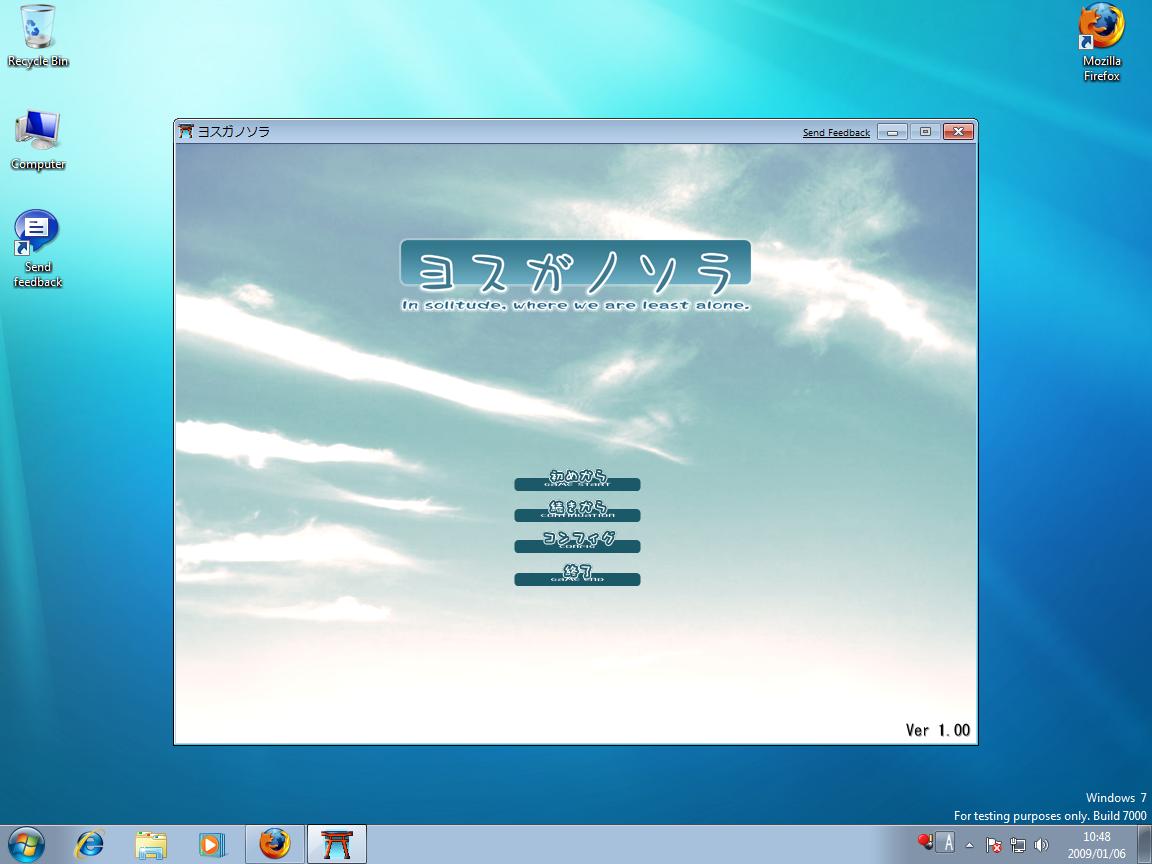Click the Show desktop button at taskbar end
1152x864 pixels.
point(1143,845)
